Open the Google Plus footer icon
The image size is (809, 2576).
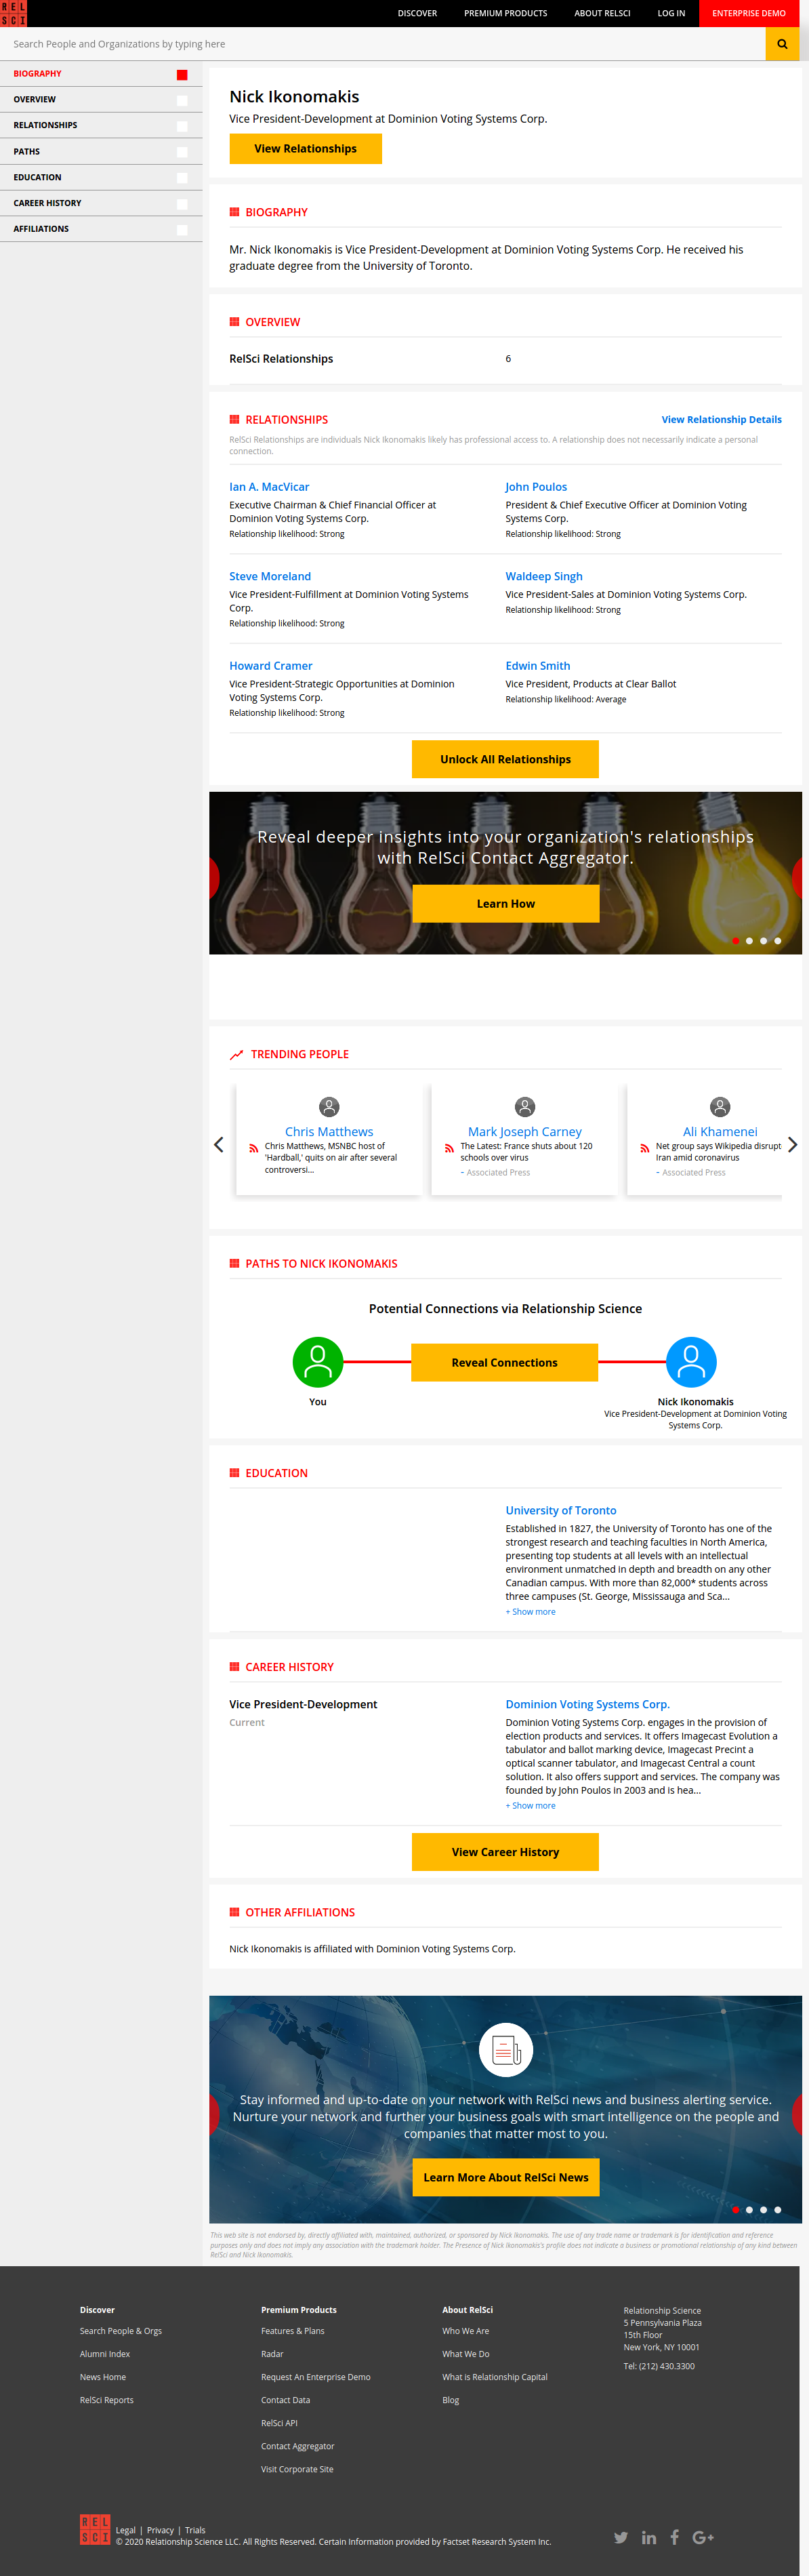pyautogui.click(x=703, y=2537)
